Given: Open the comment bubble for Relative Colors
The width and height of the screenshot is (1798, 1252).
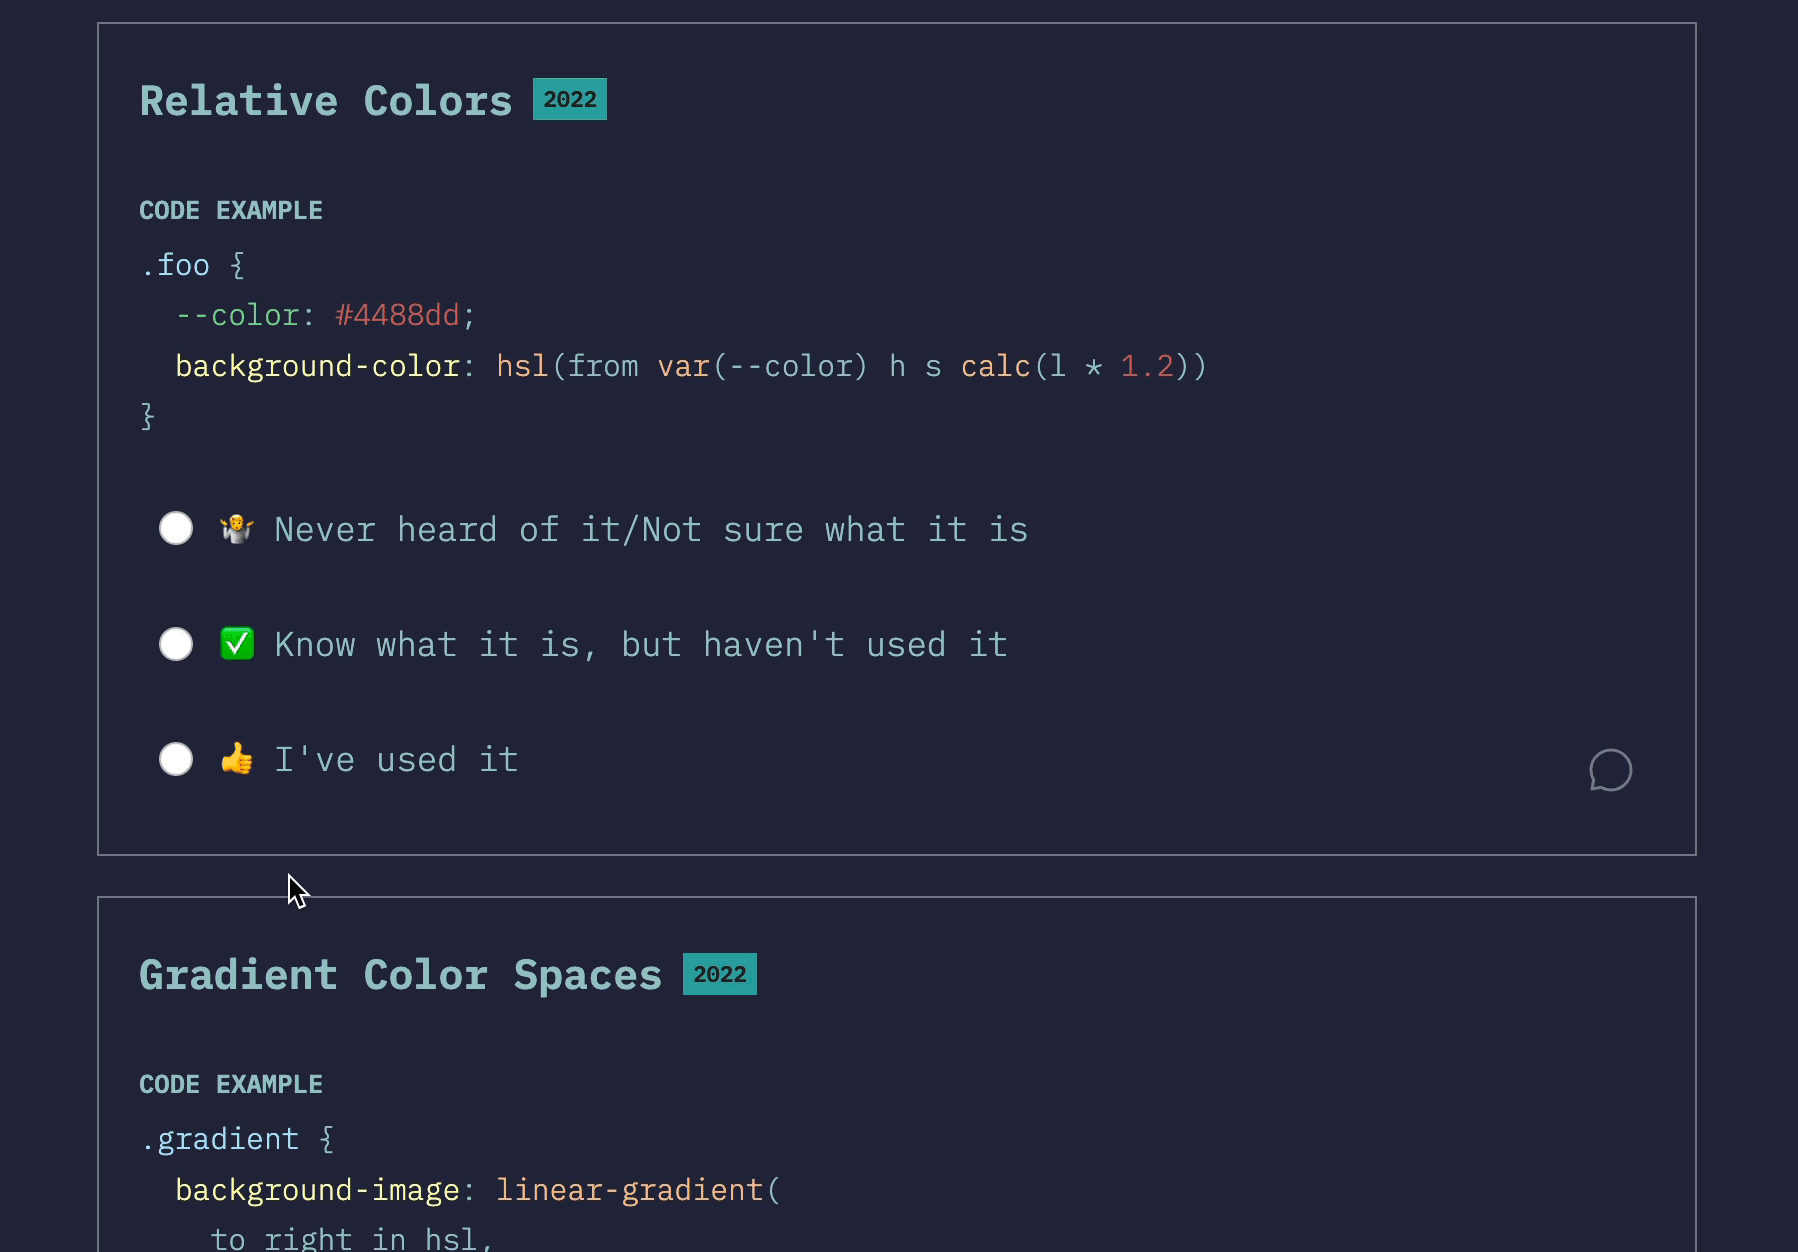Looking at the screenshot, I should pos(1610,770).
